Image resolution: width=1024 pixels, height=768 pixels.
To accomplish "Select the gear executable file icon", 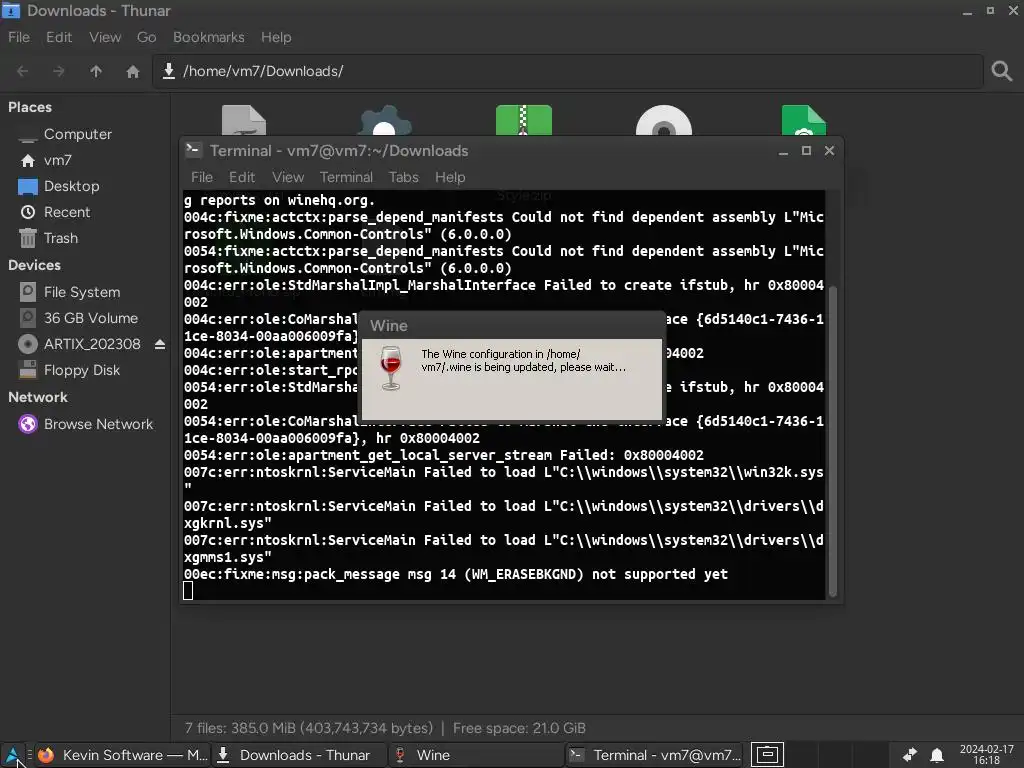I will coord(385,120).
